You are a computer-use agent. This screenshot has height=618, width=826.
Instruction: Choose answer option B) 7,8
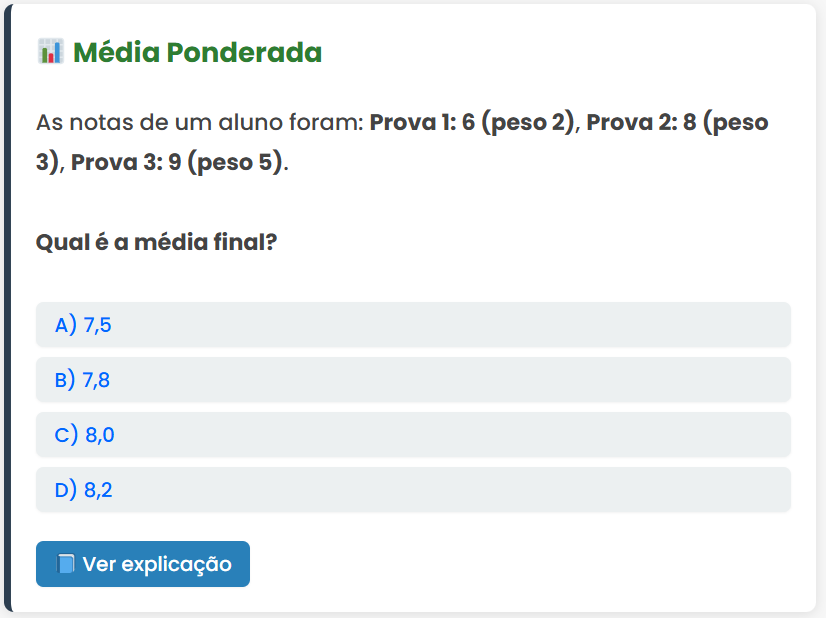tap(413, 380)
